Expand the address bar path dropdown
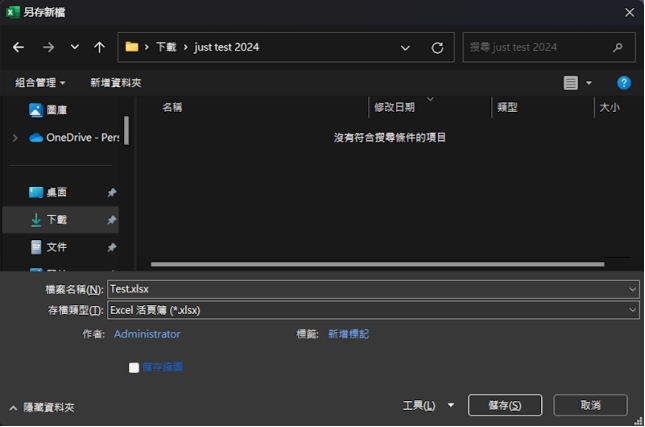The height and width of the screenshot is (427, 645). pyautogui.click(x=405, y=47)
